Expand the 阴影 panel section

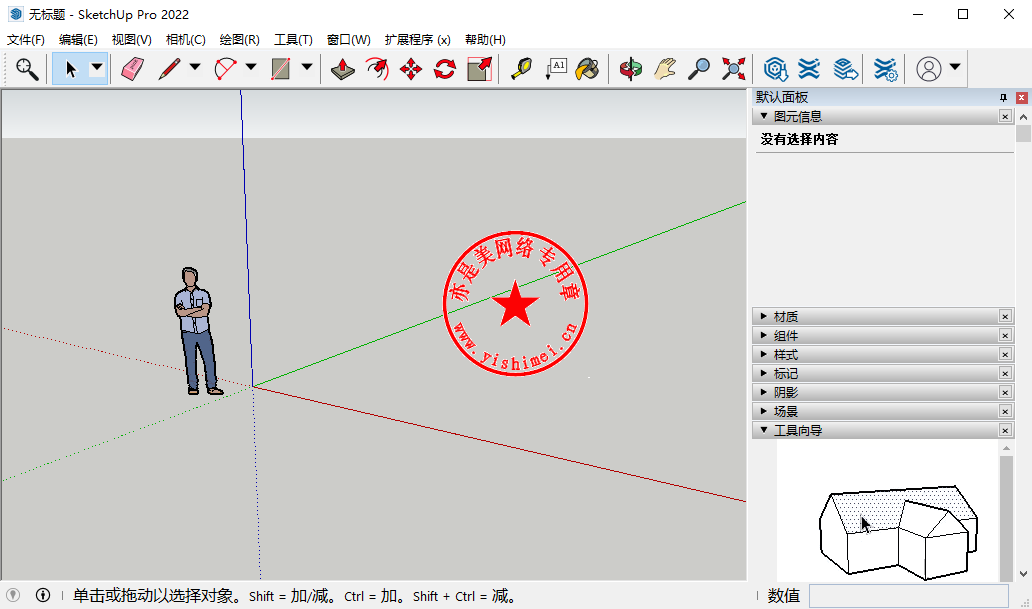pos(763,392)
